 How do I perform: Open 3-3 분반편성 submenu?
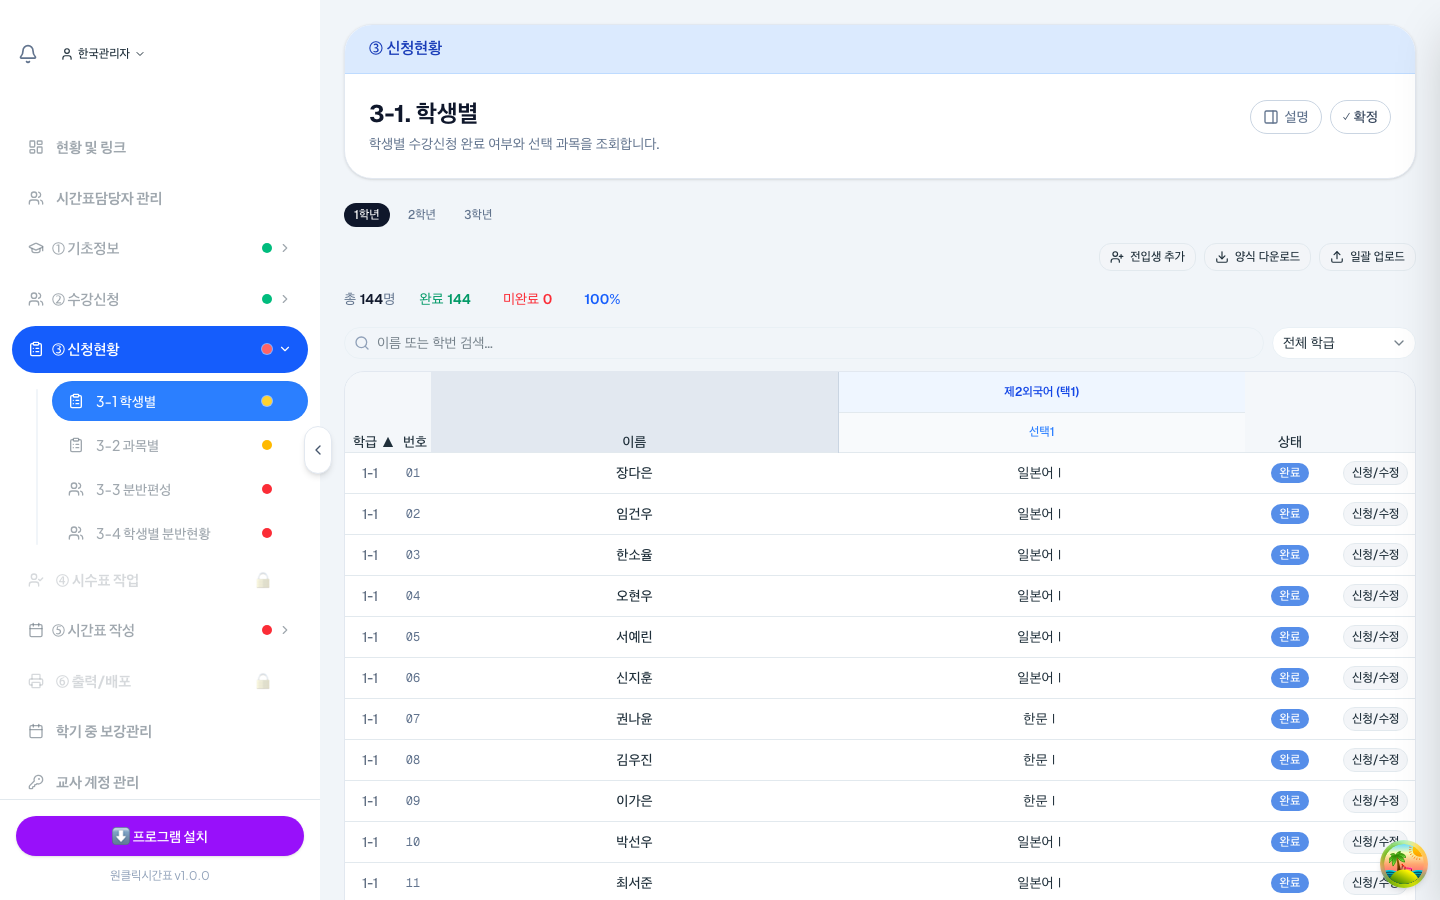180,489
